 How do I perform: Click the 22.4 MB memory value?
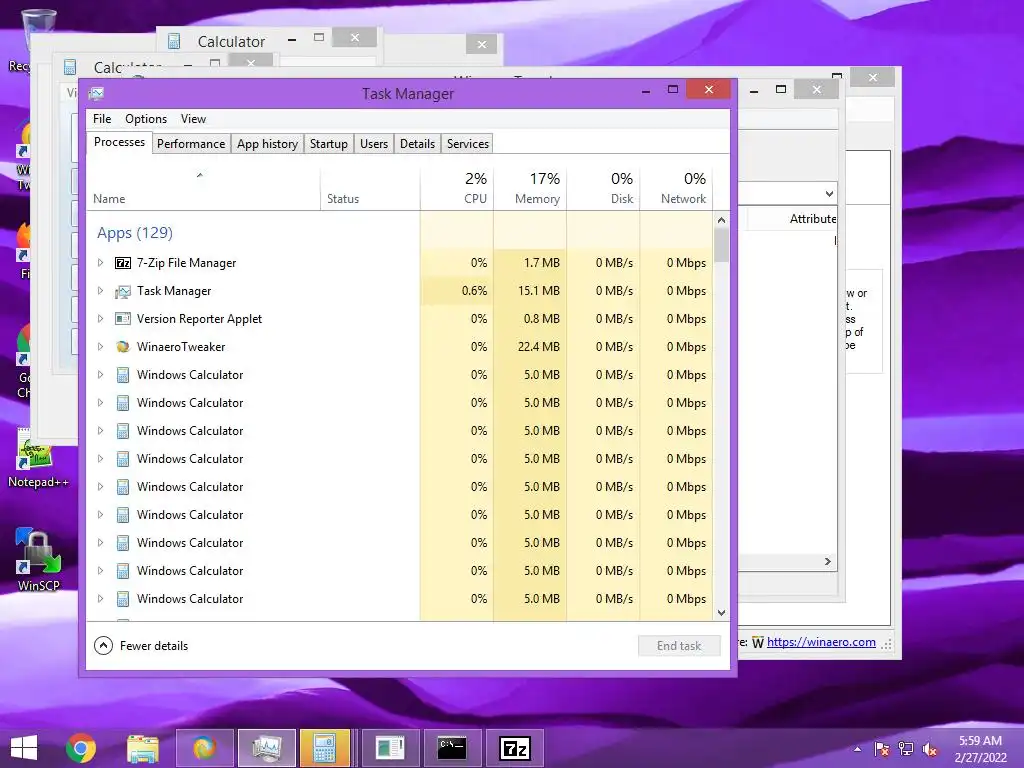pos(539,347)
